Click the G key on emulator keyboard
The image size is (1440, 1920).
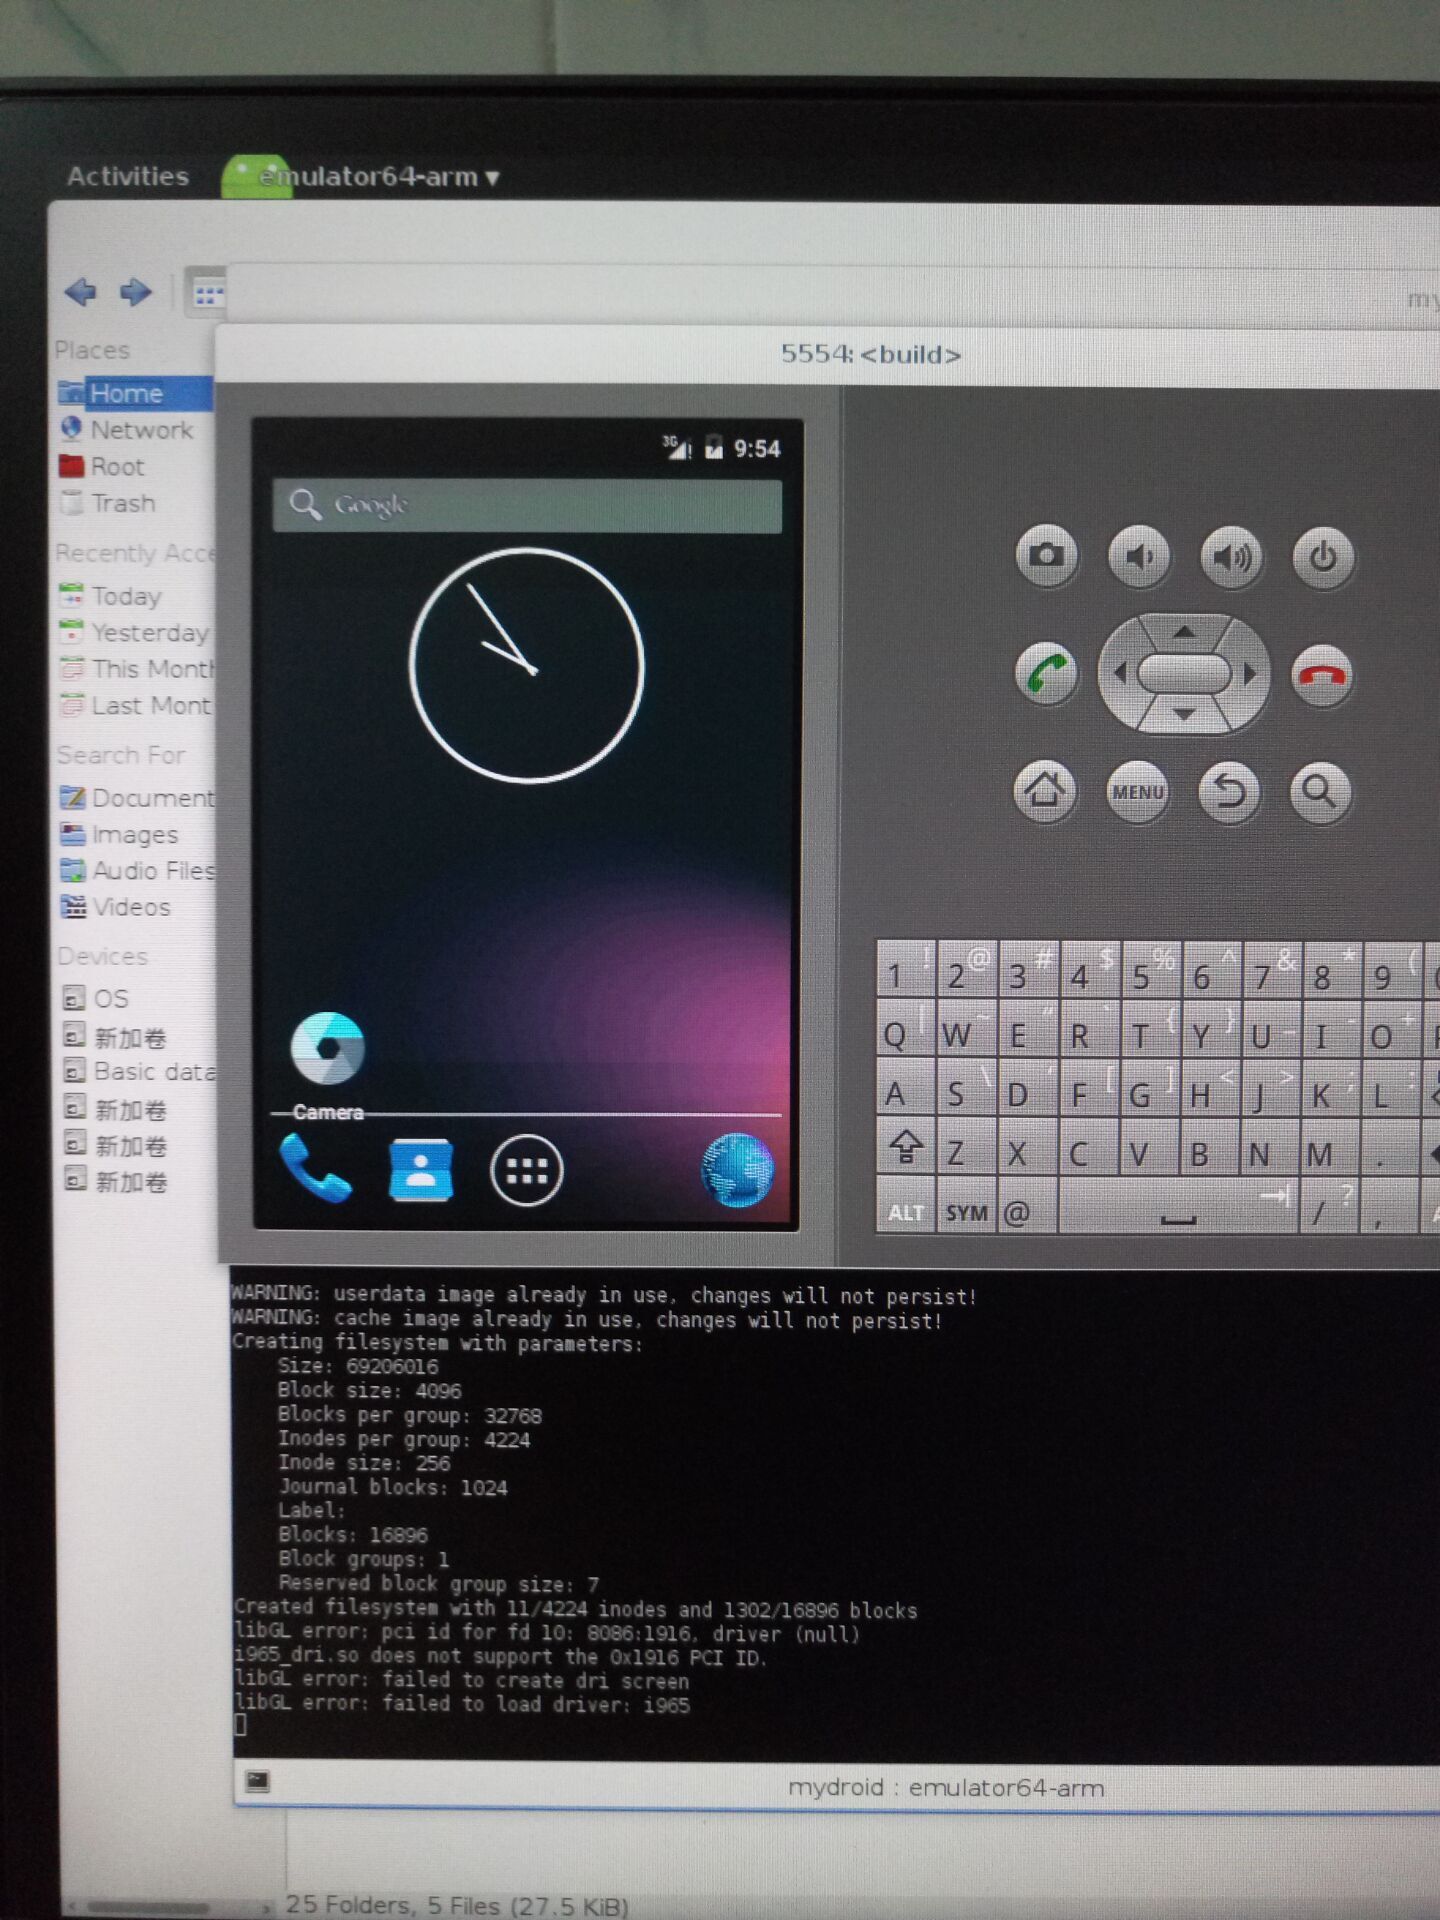pos(1149,1089)
